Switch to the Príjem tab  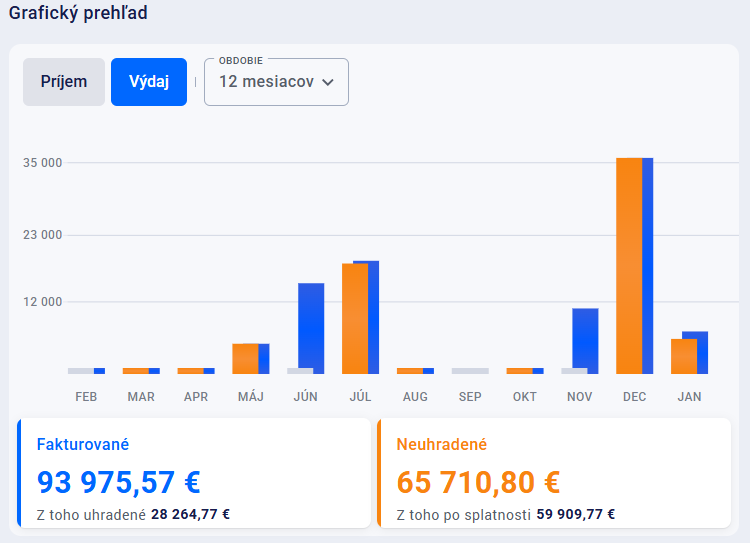pos(64,82)
